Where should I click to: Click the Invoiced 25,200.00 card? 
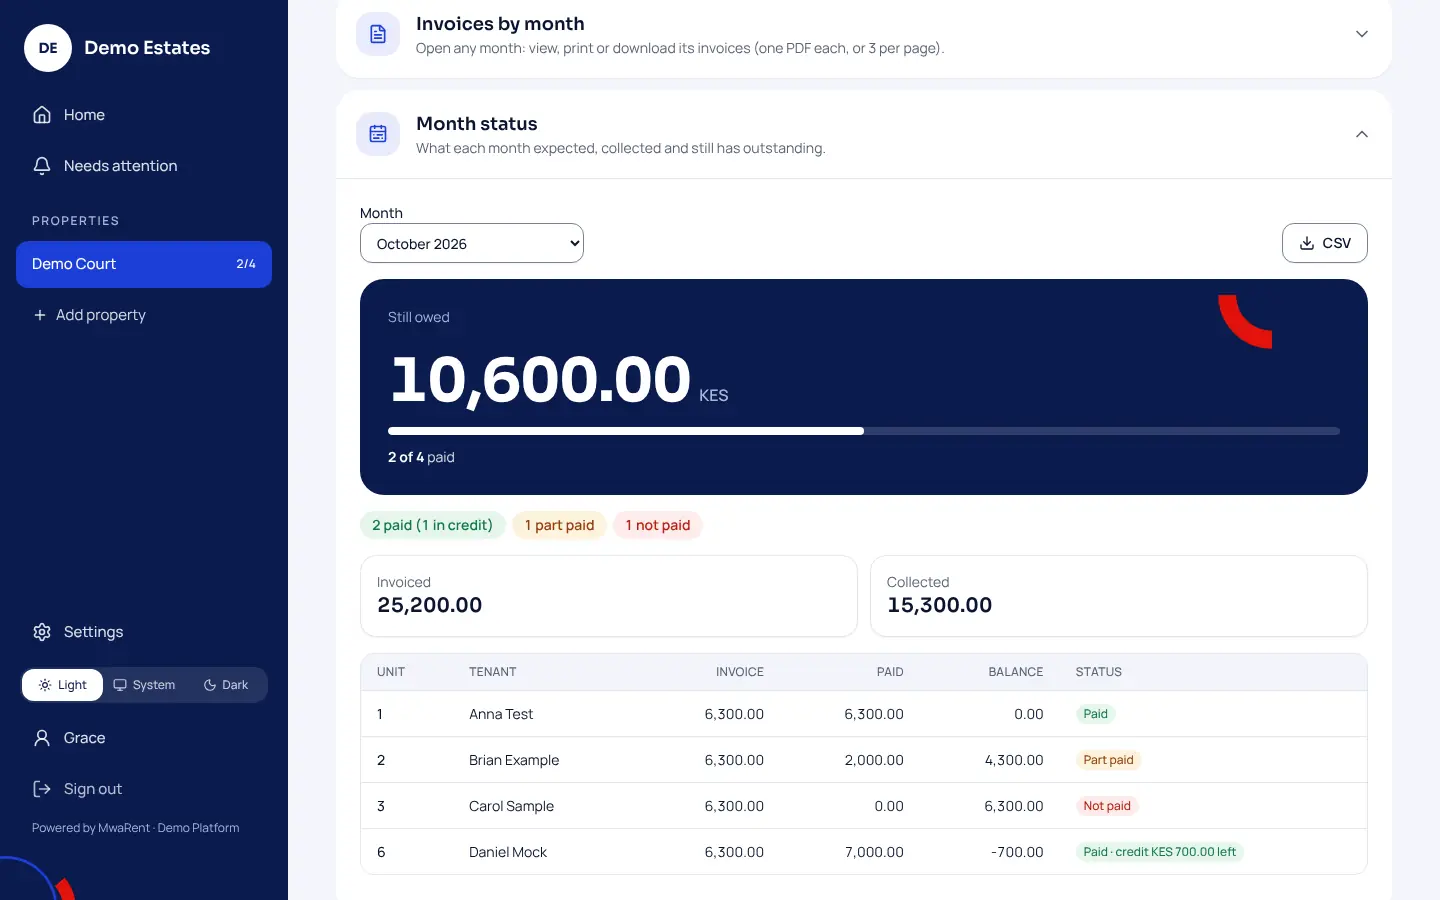[609, 596]
